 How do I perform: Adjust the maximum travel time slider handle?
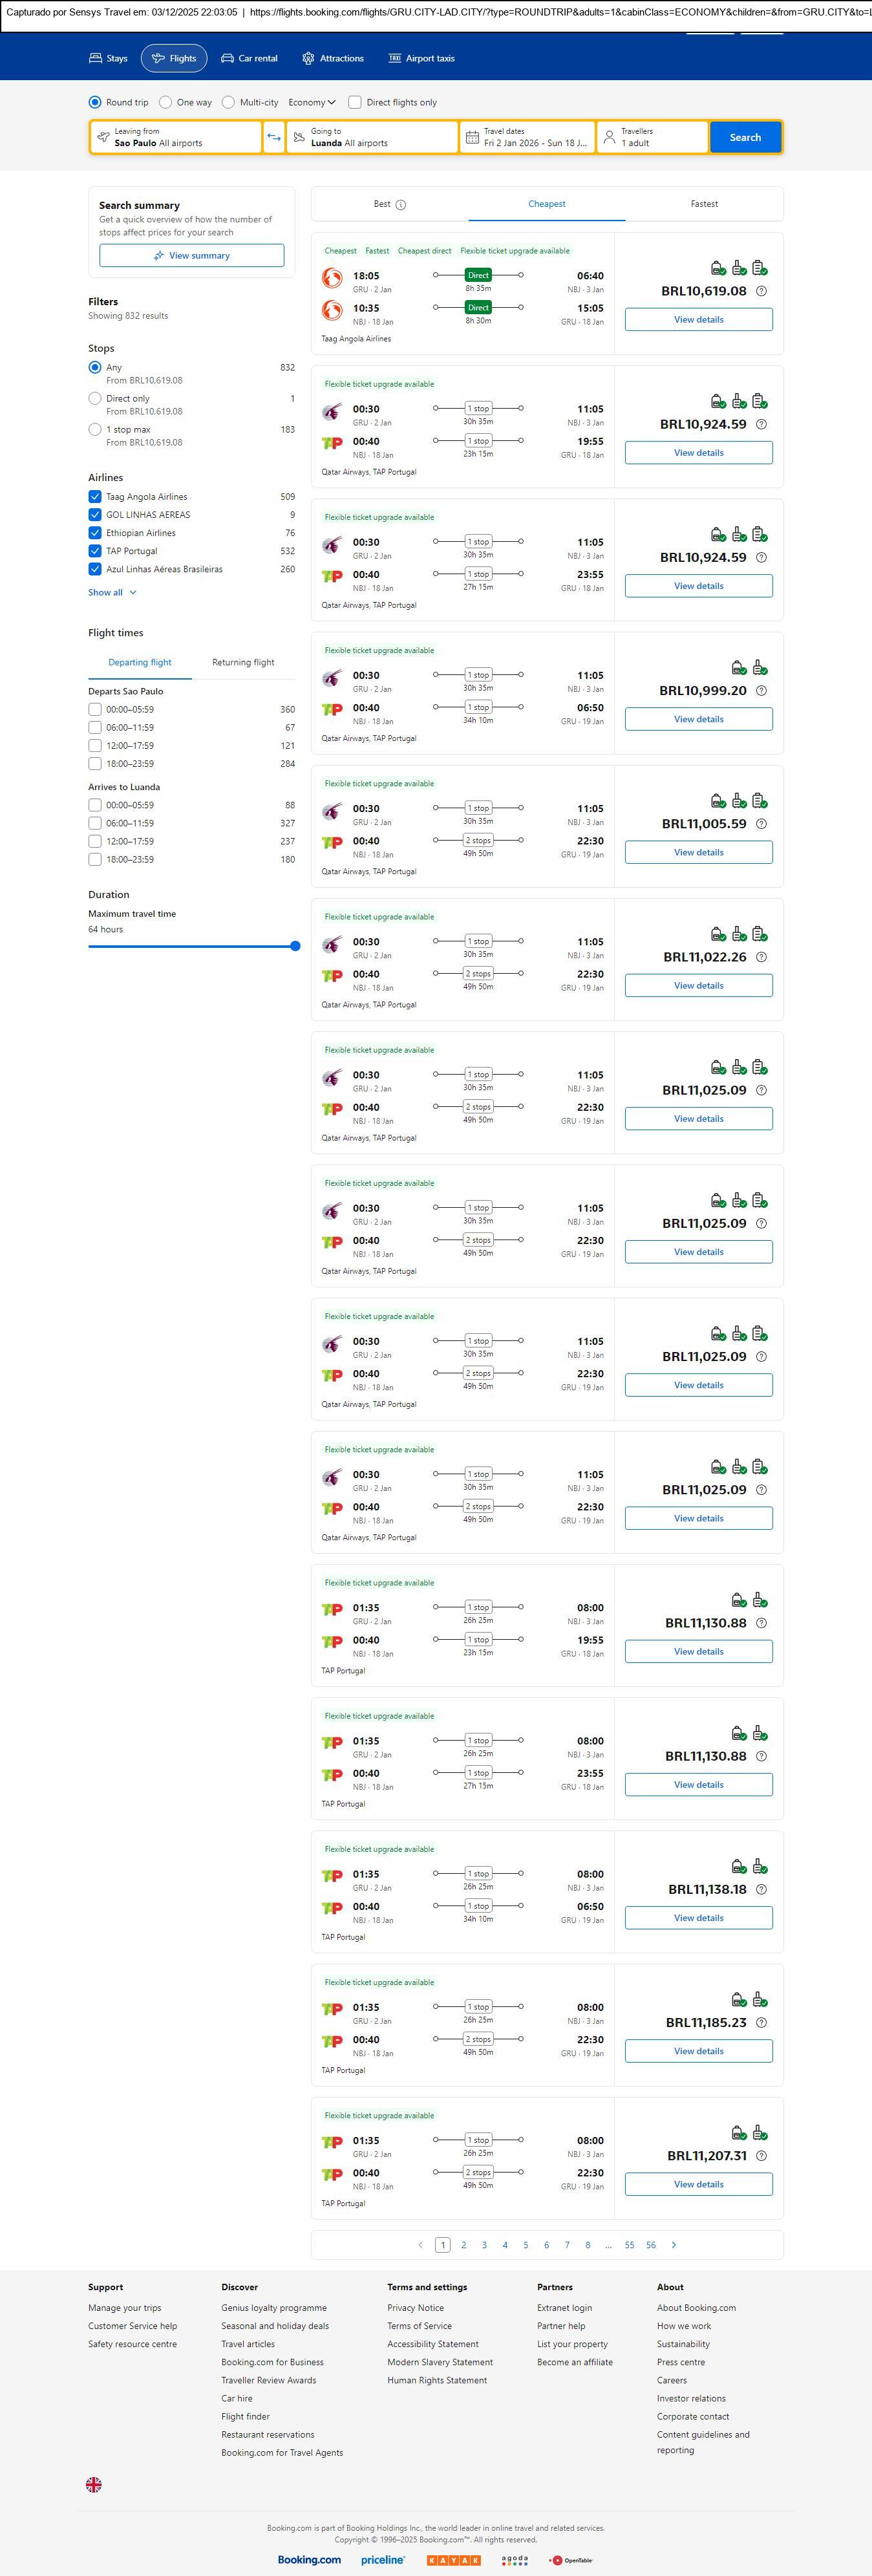295,946
